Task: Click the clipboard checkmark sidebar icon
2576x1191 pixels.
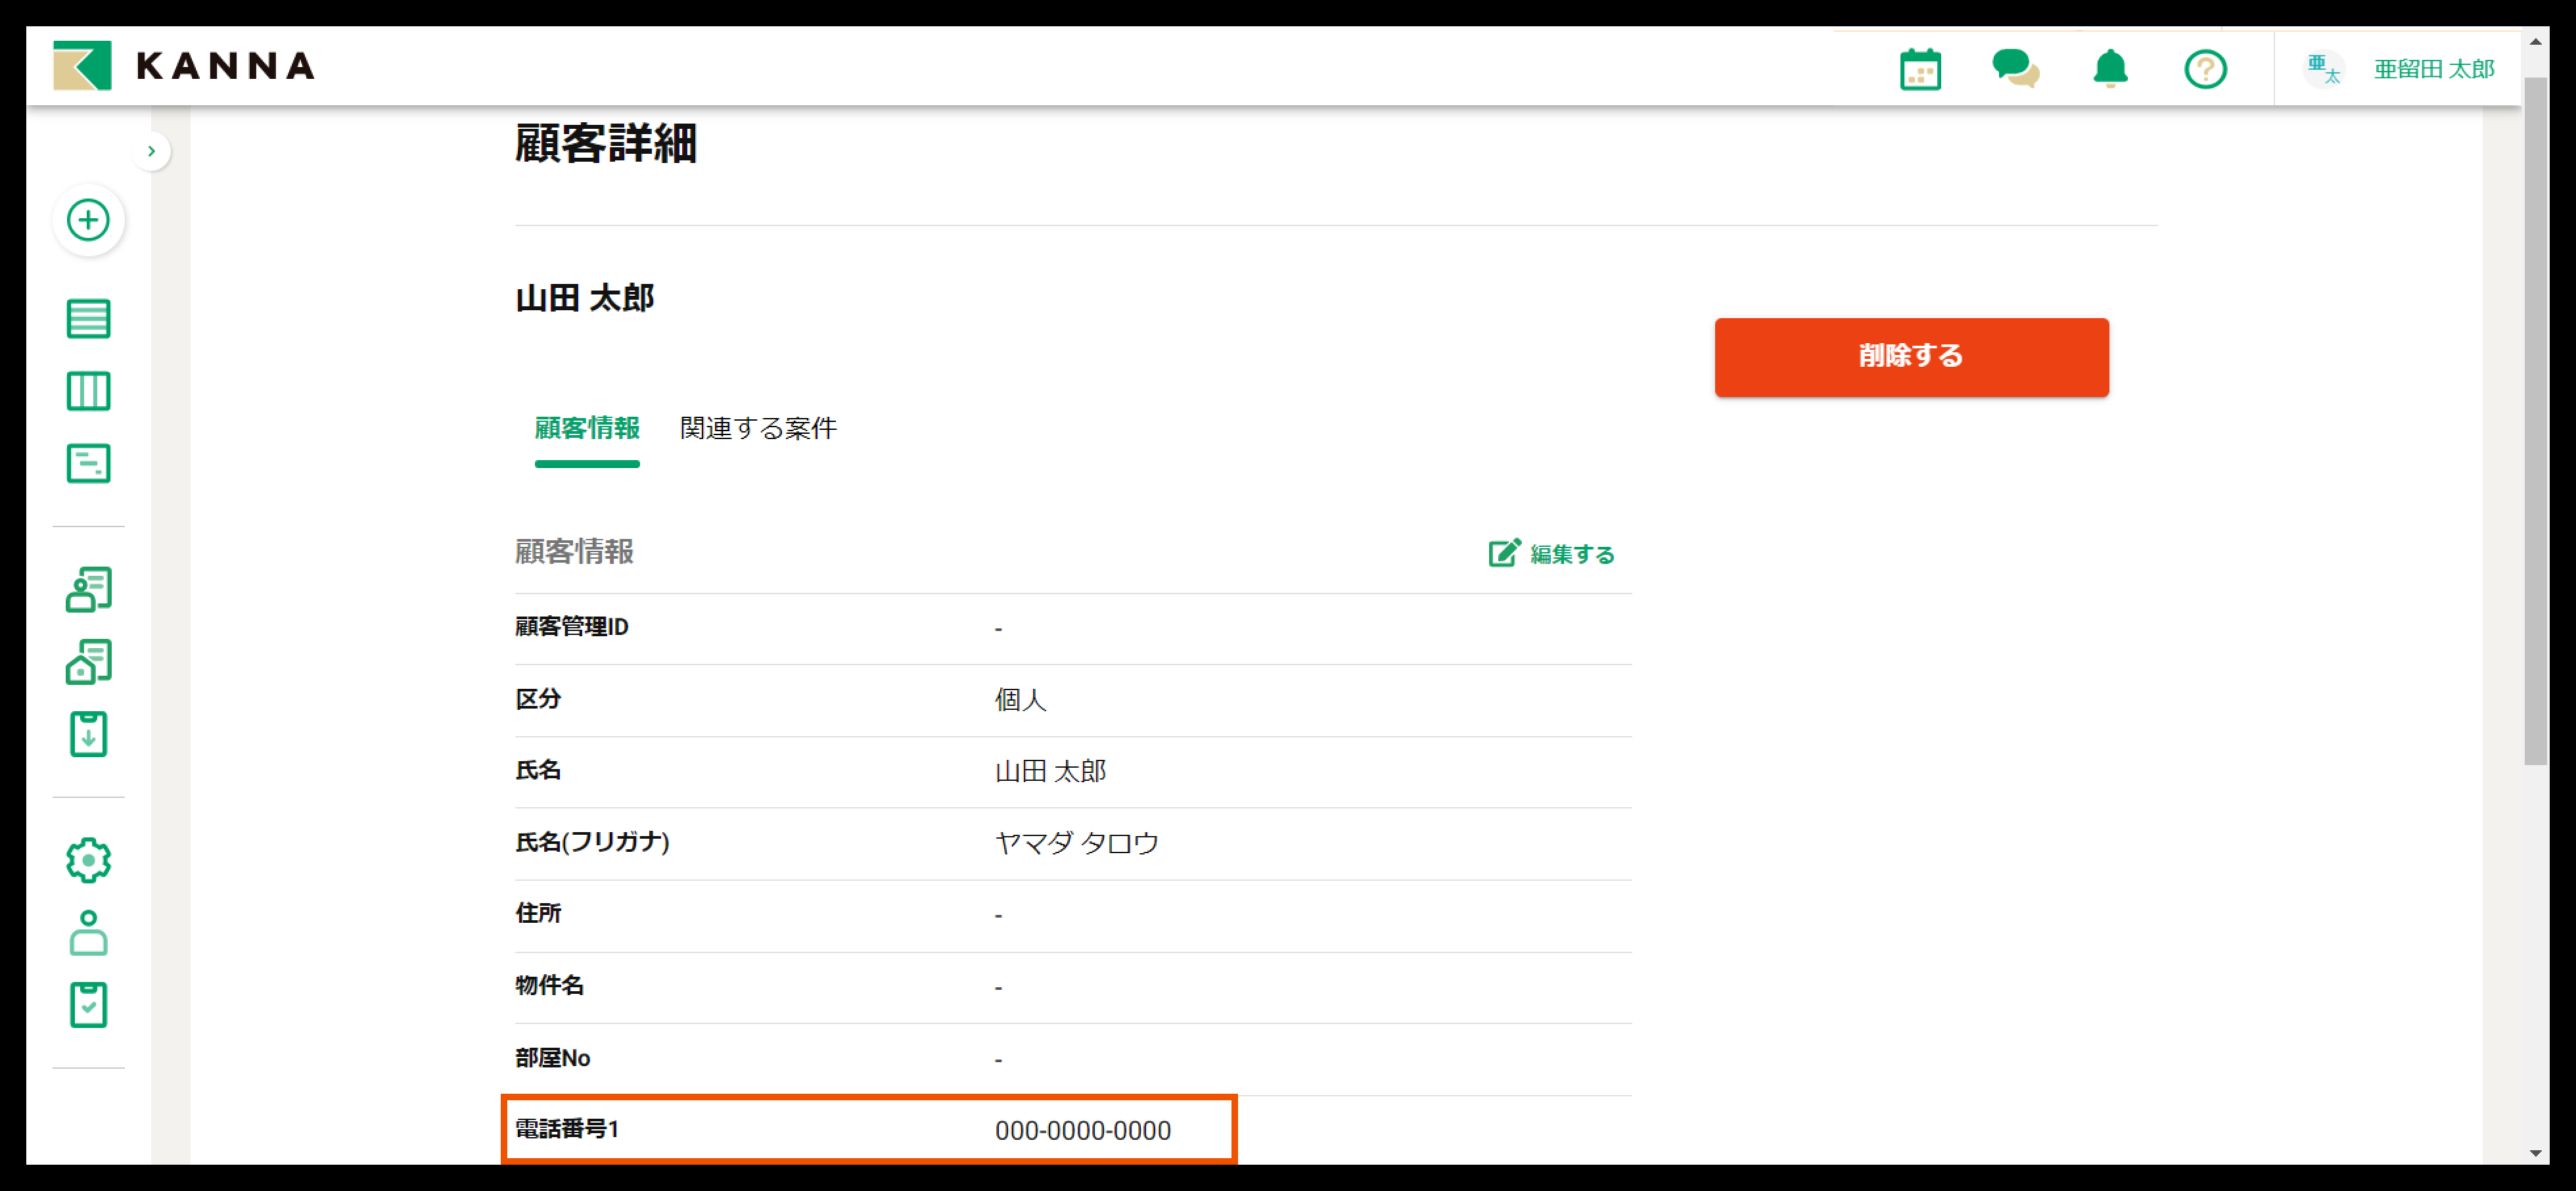Action: point(88,1004)
